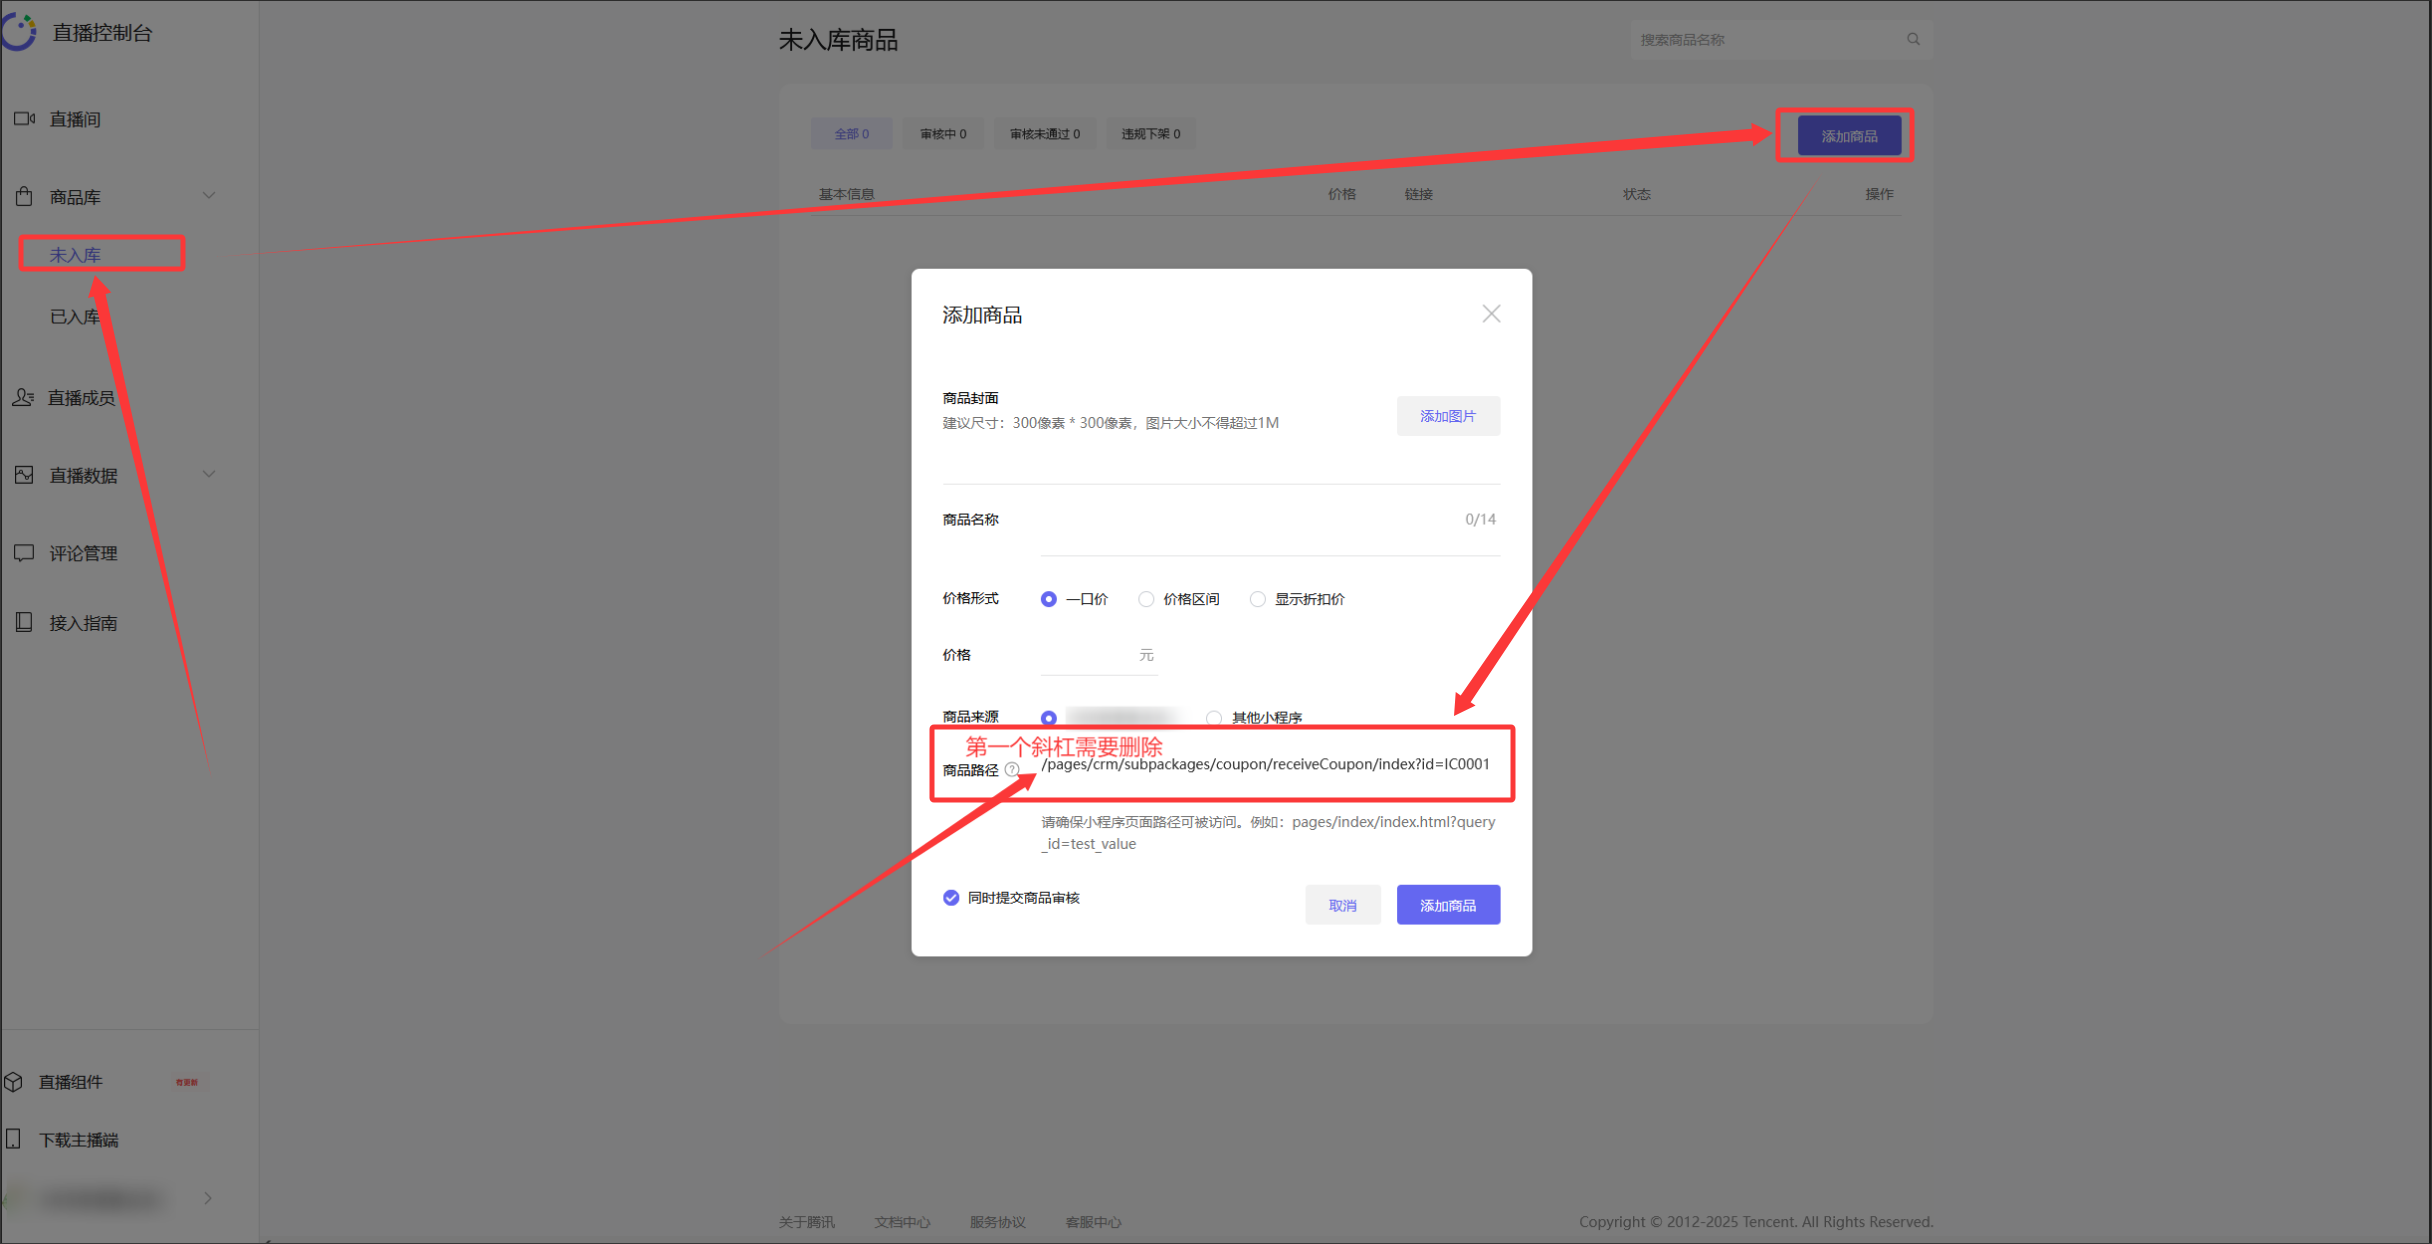Image resolution: width=2432 pixels, height=1244 pixels.
Task: Click the 取消 button
Action: pos(1342,905)
